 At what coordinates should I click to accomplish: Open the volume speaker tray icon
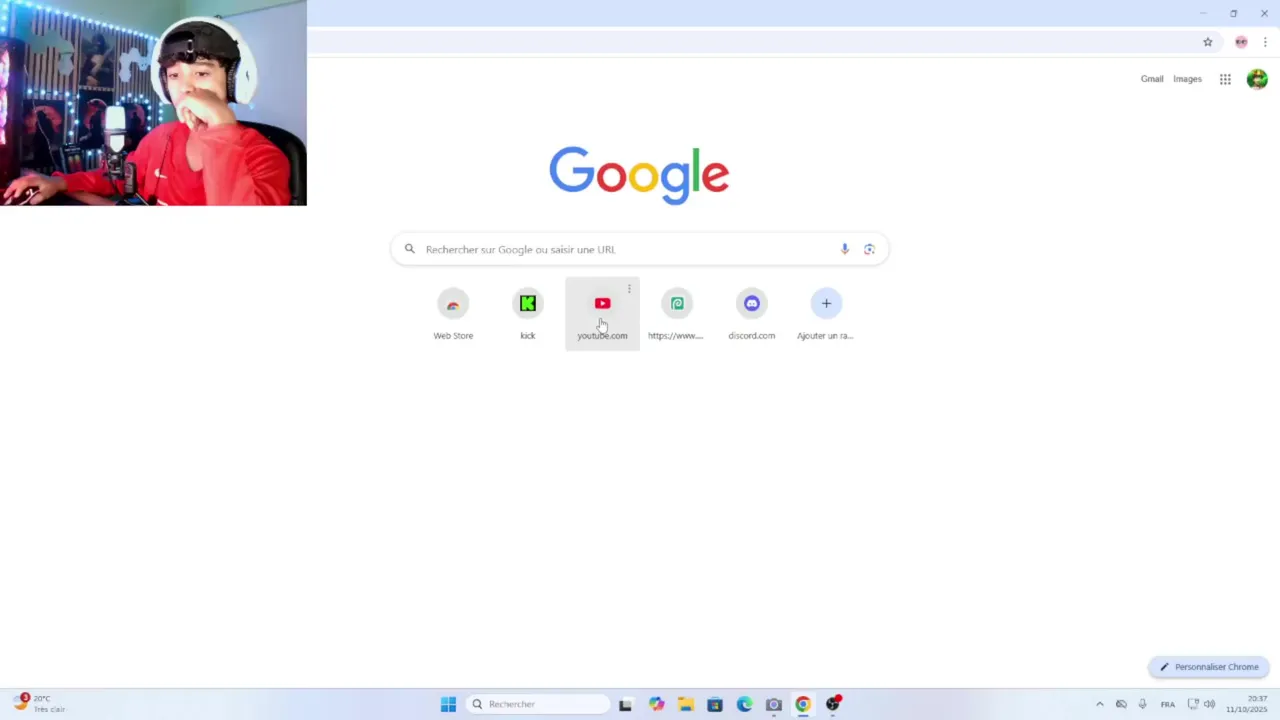(1209, 704)
